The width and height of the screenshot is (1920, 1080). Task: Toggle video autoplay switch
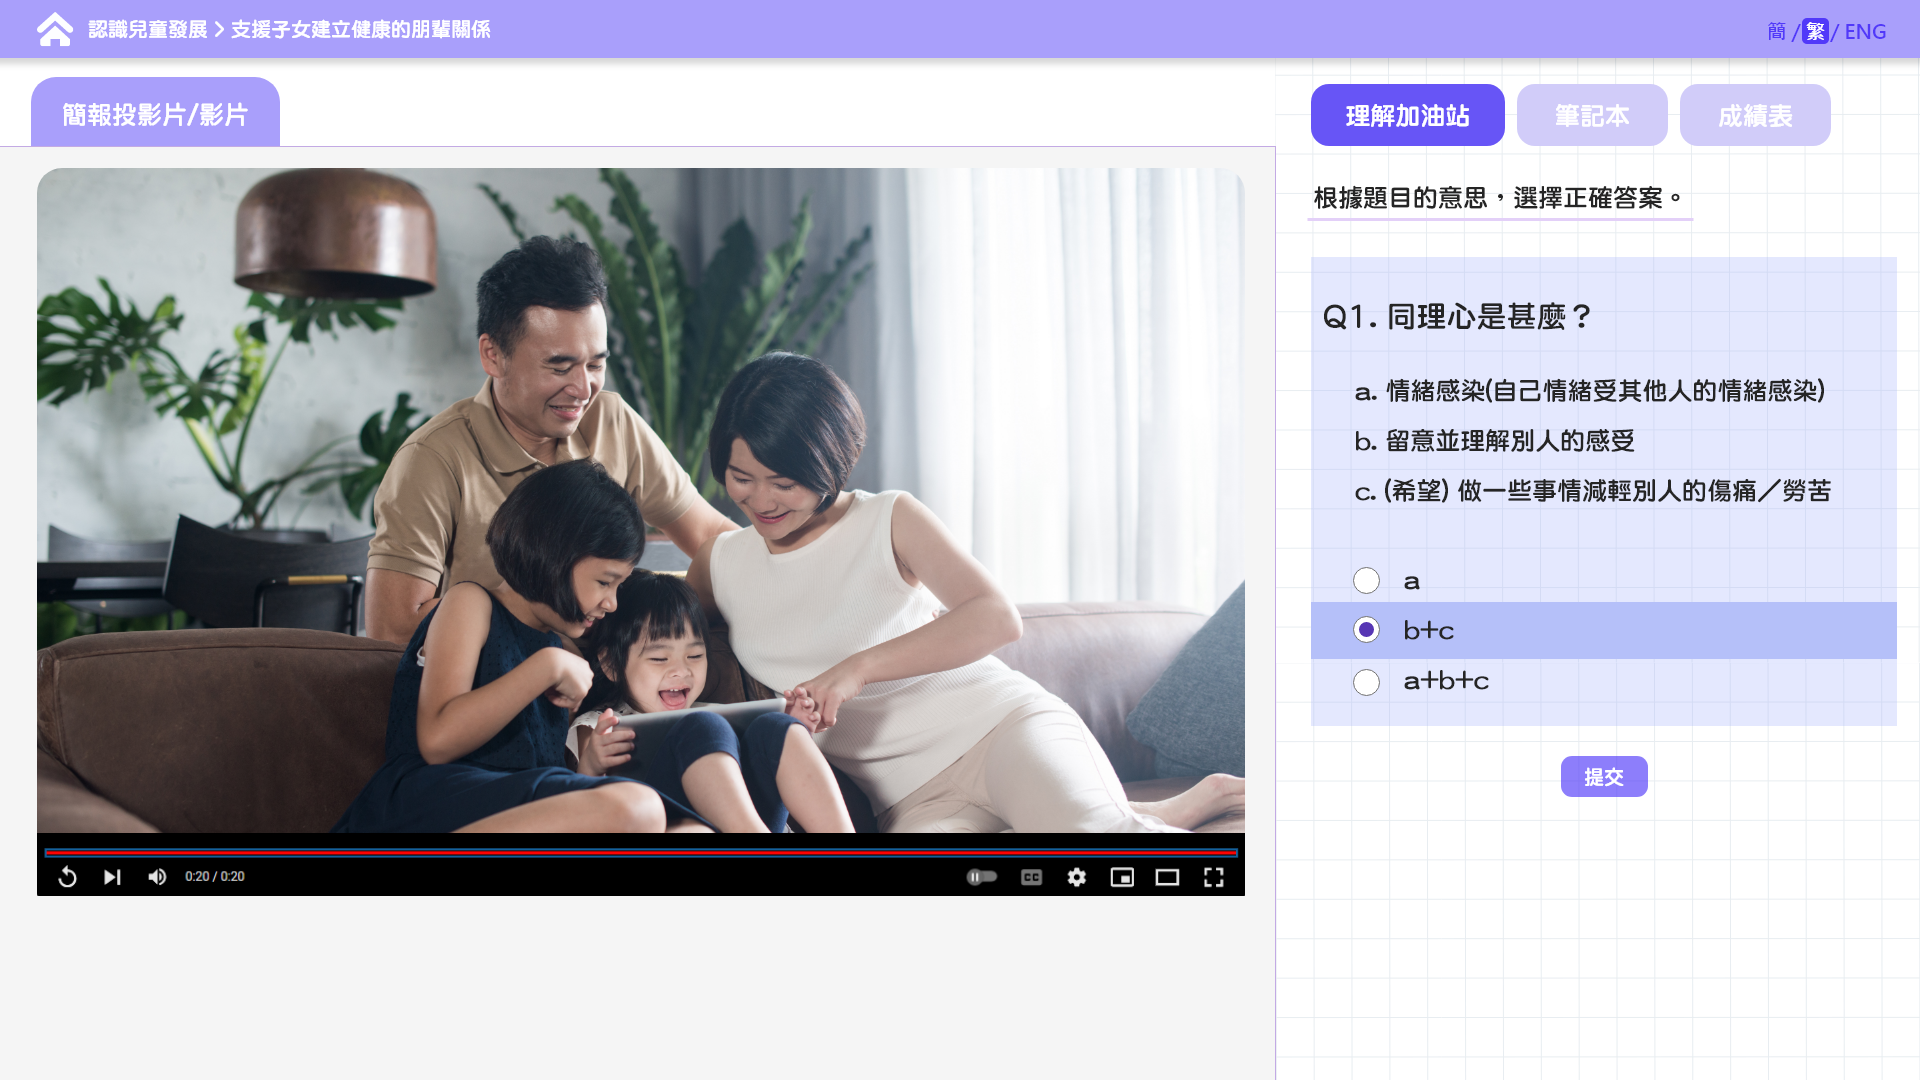coord(981,877)
